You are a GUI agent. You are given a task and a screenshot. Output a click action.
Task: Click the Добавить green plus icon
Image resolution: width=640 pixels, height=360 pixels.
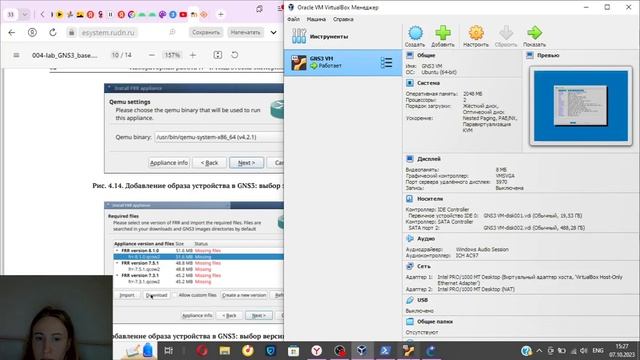(x=442, y=36)
